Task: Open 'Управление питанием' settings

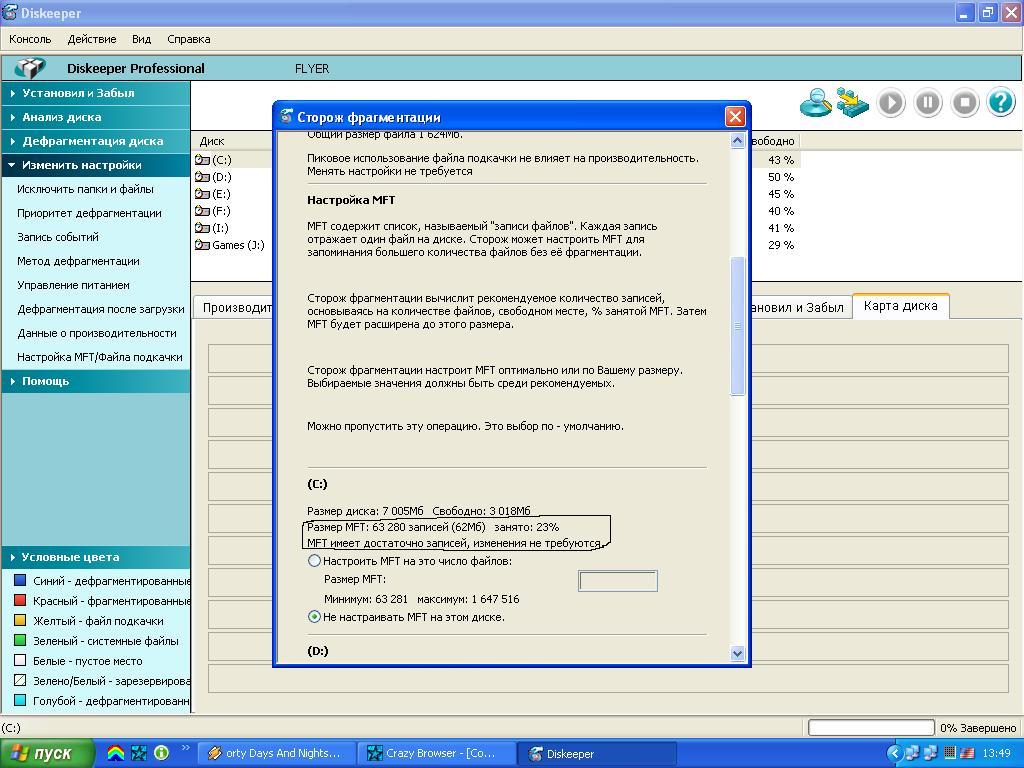Action: [x=74, y=285]
